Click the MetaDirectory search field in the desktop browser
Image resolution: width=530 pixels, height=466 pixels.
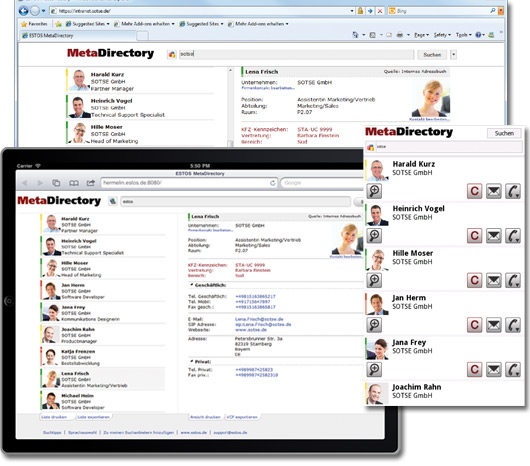coord(296,54)
